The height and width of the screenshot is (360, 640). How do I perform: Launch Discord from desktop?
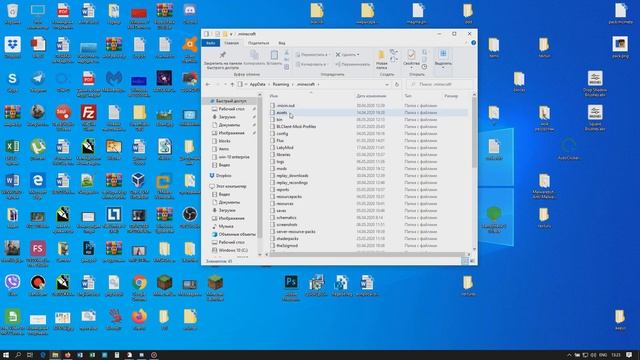point(190,14)
